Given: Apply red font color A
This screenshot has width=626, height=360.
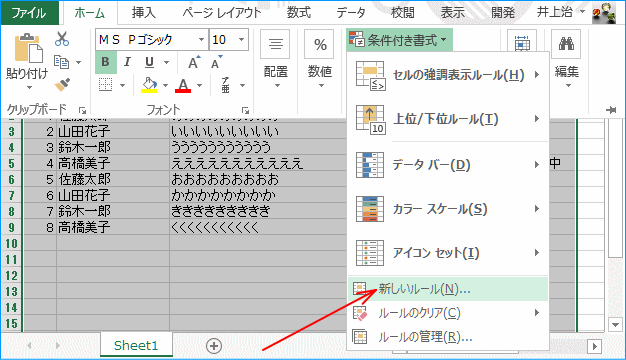Looking at the screenshot, I should click(x=183, y=85).
